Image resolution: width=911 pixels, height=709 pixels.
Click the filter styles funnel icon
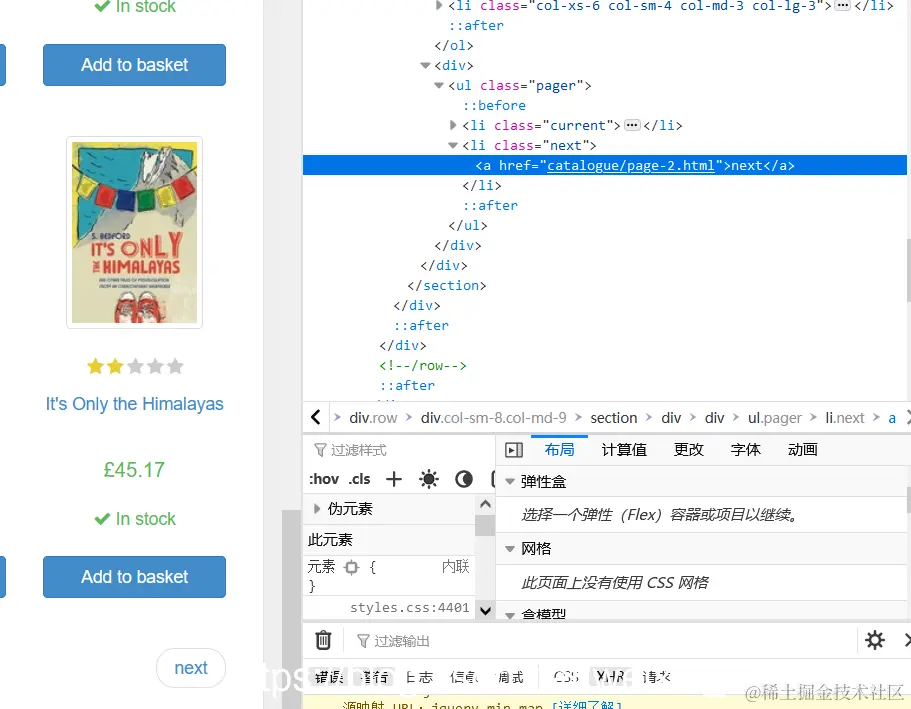point(322,449)
